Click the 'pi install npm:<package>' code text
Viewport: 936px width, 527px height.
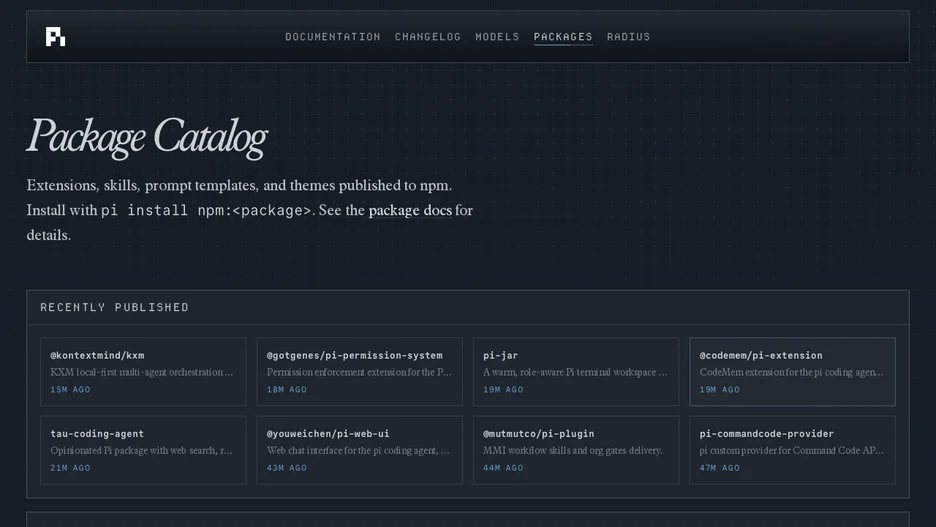click(x=206, y=211)
